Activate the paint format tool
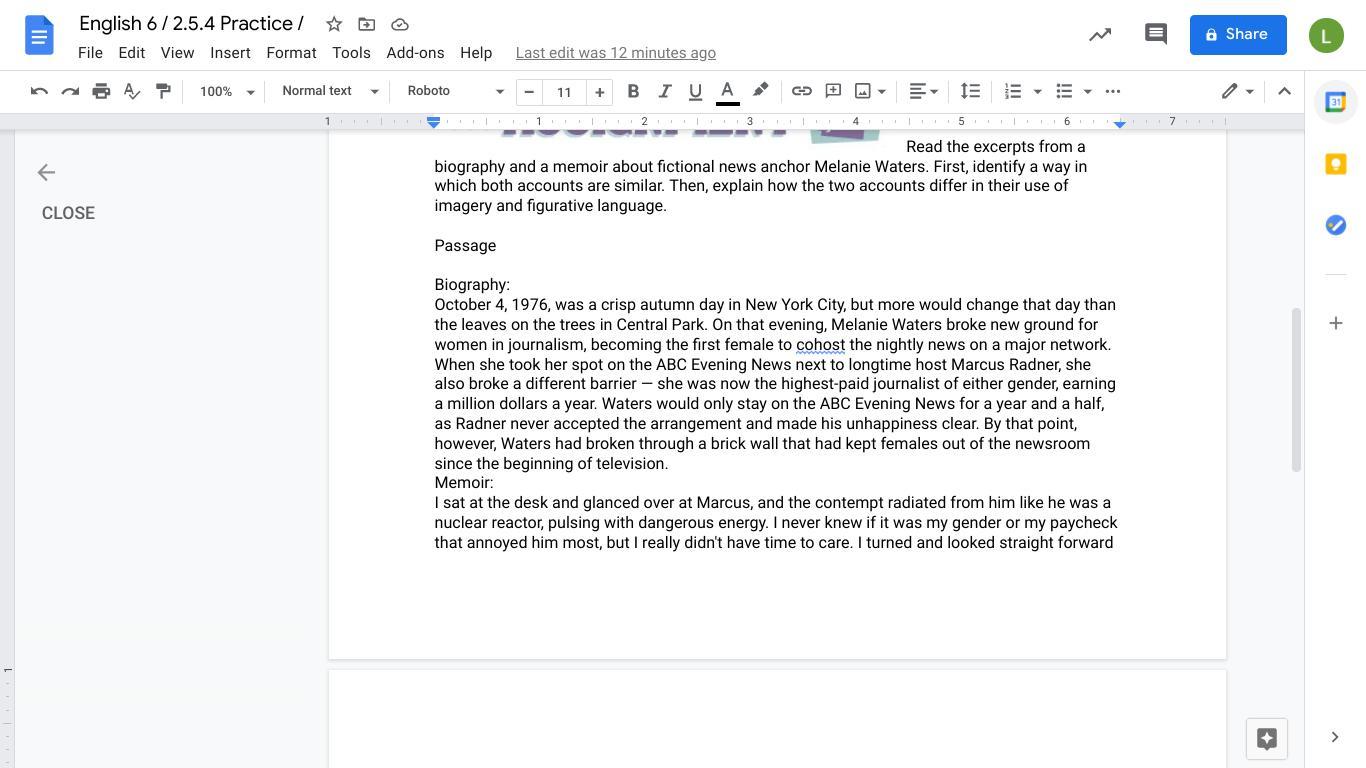This screenshot has height=768, width=1366. 163,91
